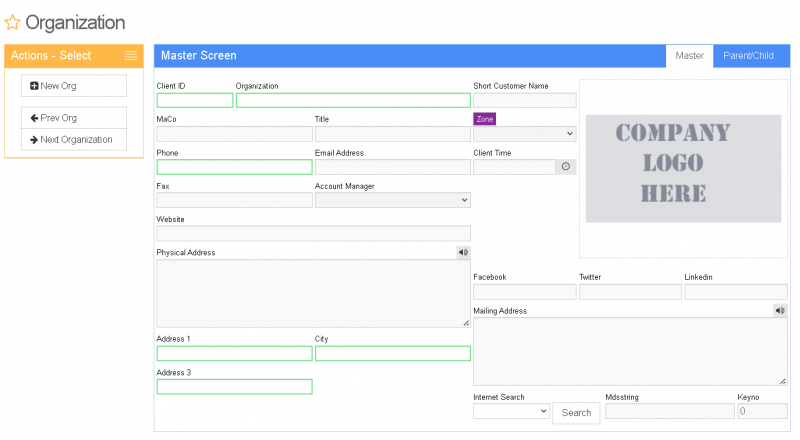
Task: Go to Next Organization
Action: pos(74,140)
